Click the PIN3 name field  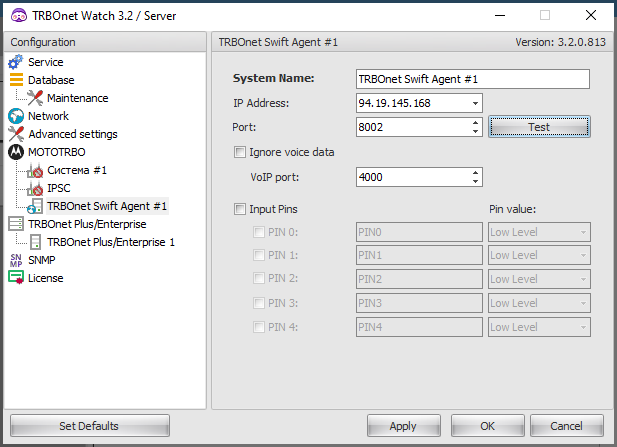point(419,303)
